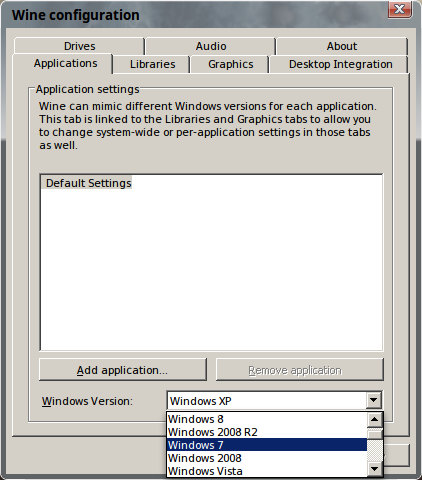Close the Wine configuration window
Screen dimensions: 422x480
[x=400, y=9]
